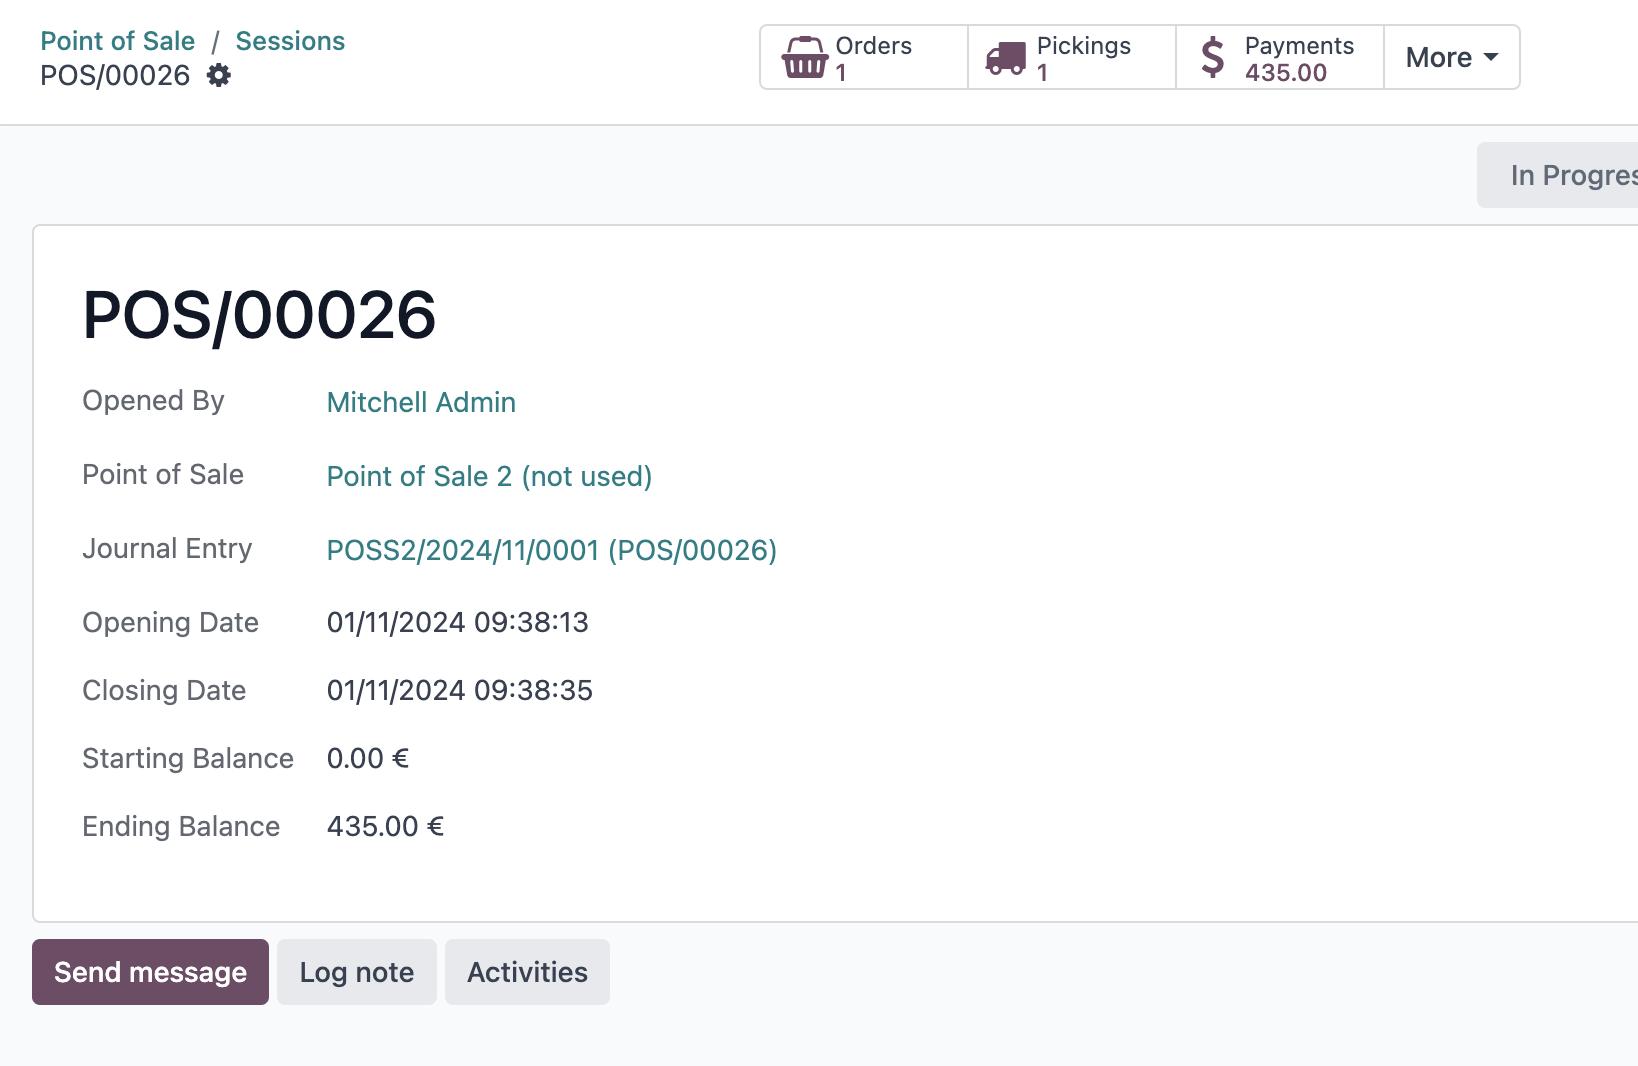Navigate to Sessions breadcrumb

pos(290,41)
